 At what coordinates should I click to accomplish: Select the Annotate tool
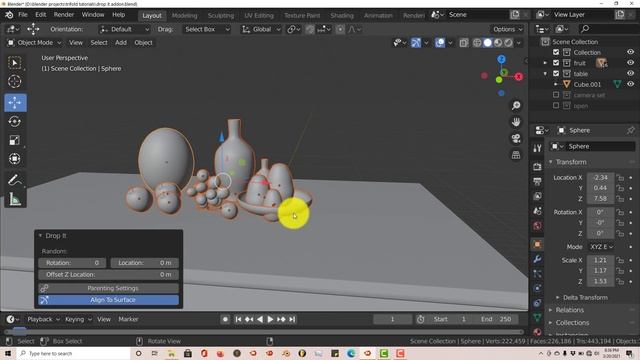(15, 180)
